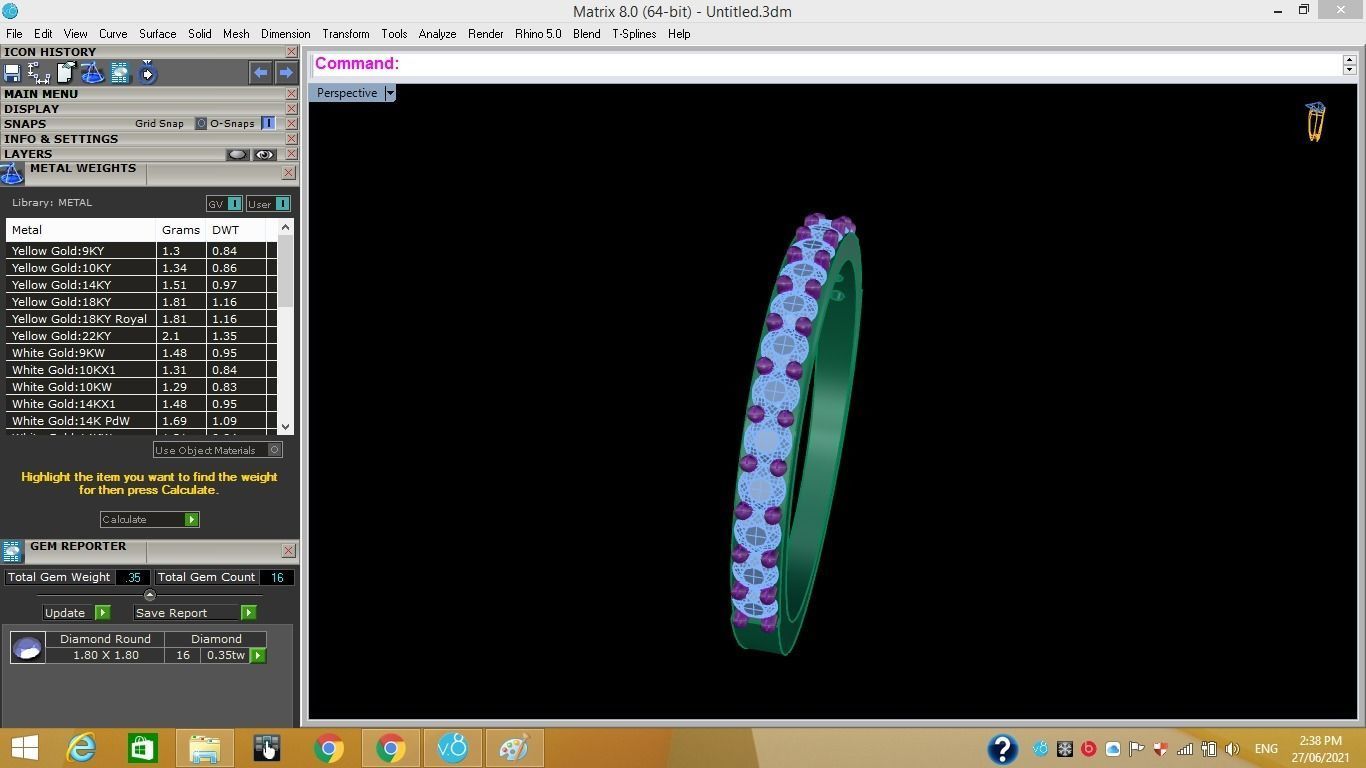Open the File menu
Image resolution: width=1366 pixels, height=768 pixels.
(14, 34)
